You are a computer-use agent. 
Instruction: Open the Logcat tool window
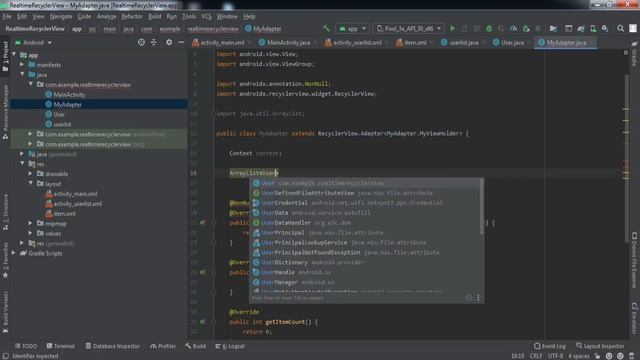tap(230, 346)
